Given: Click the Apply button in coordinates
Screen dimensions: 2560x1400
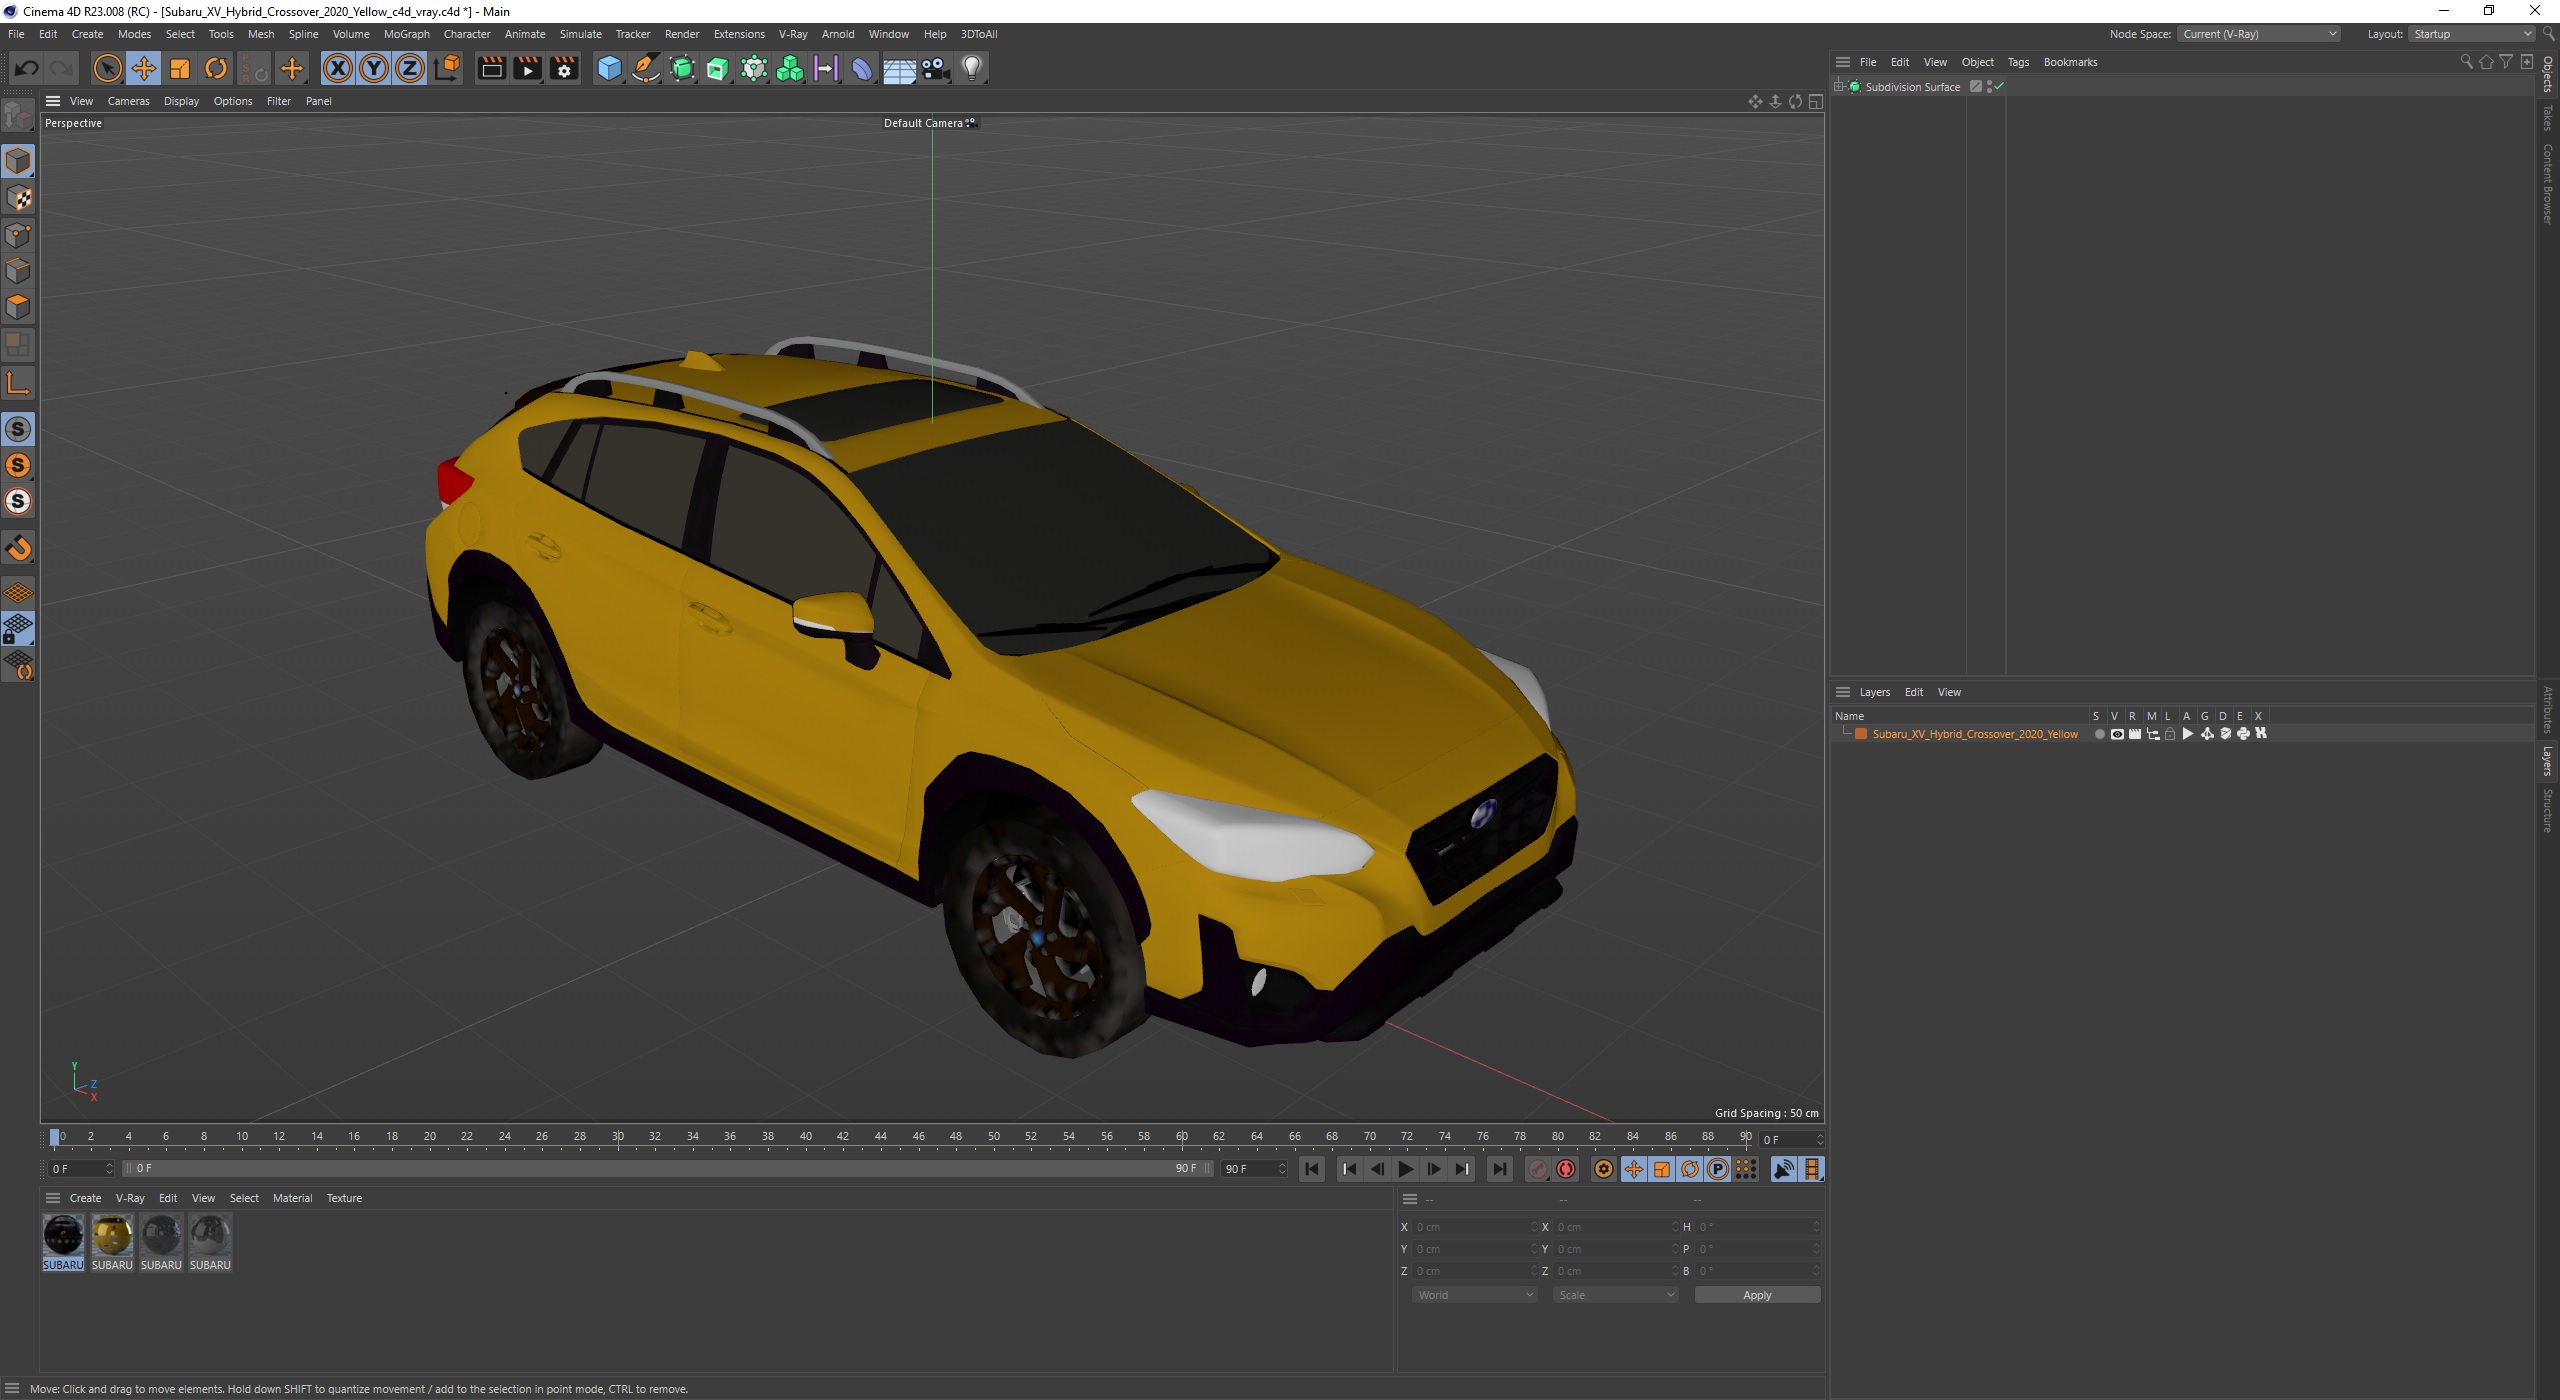Looking at the screenshot, I should [1755, 1293].
